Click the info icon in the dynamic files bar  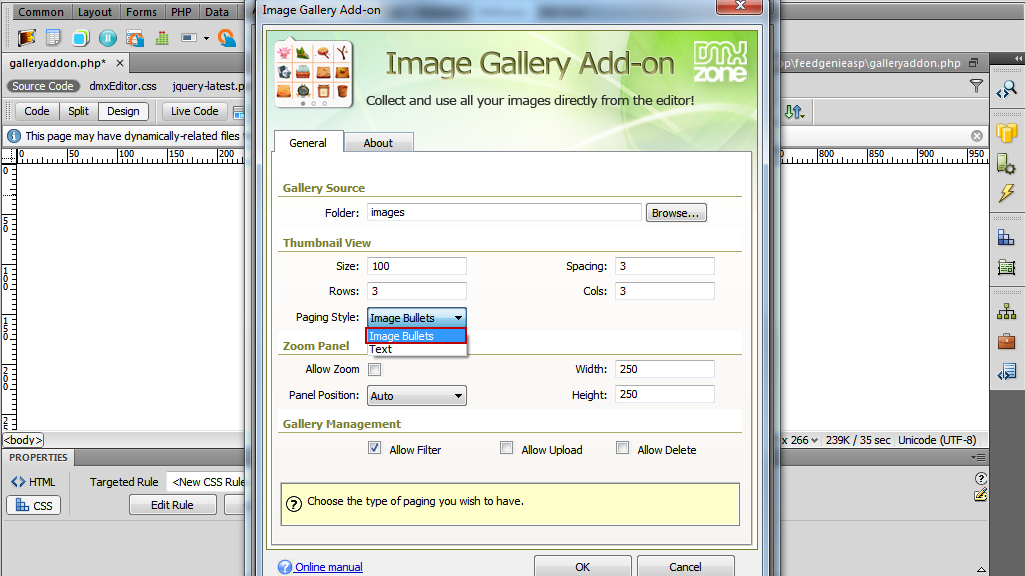(14, 136)
